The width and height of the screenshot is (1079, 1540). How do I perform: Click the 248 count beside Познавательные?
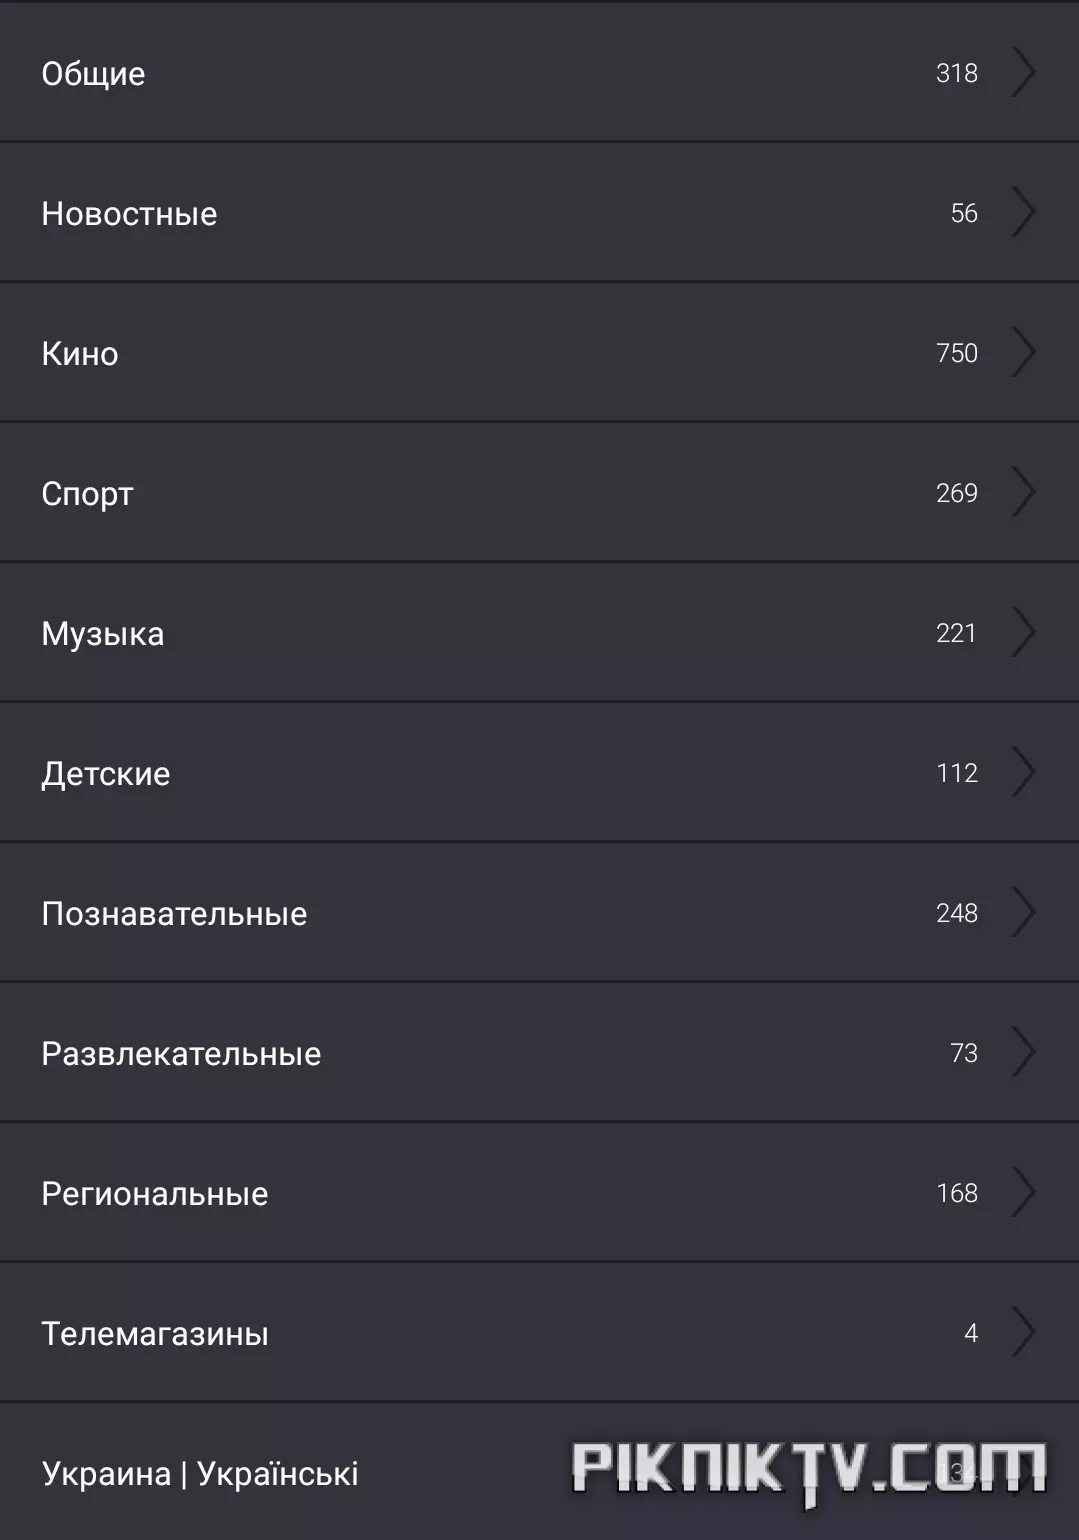point(957,913)
